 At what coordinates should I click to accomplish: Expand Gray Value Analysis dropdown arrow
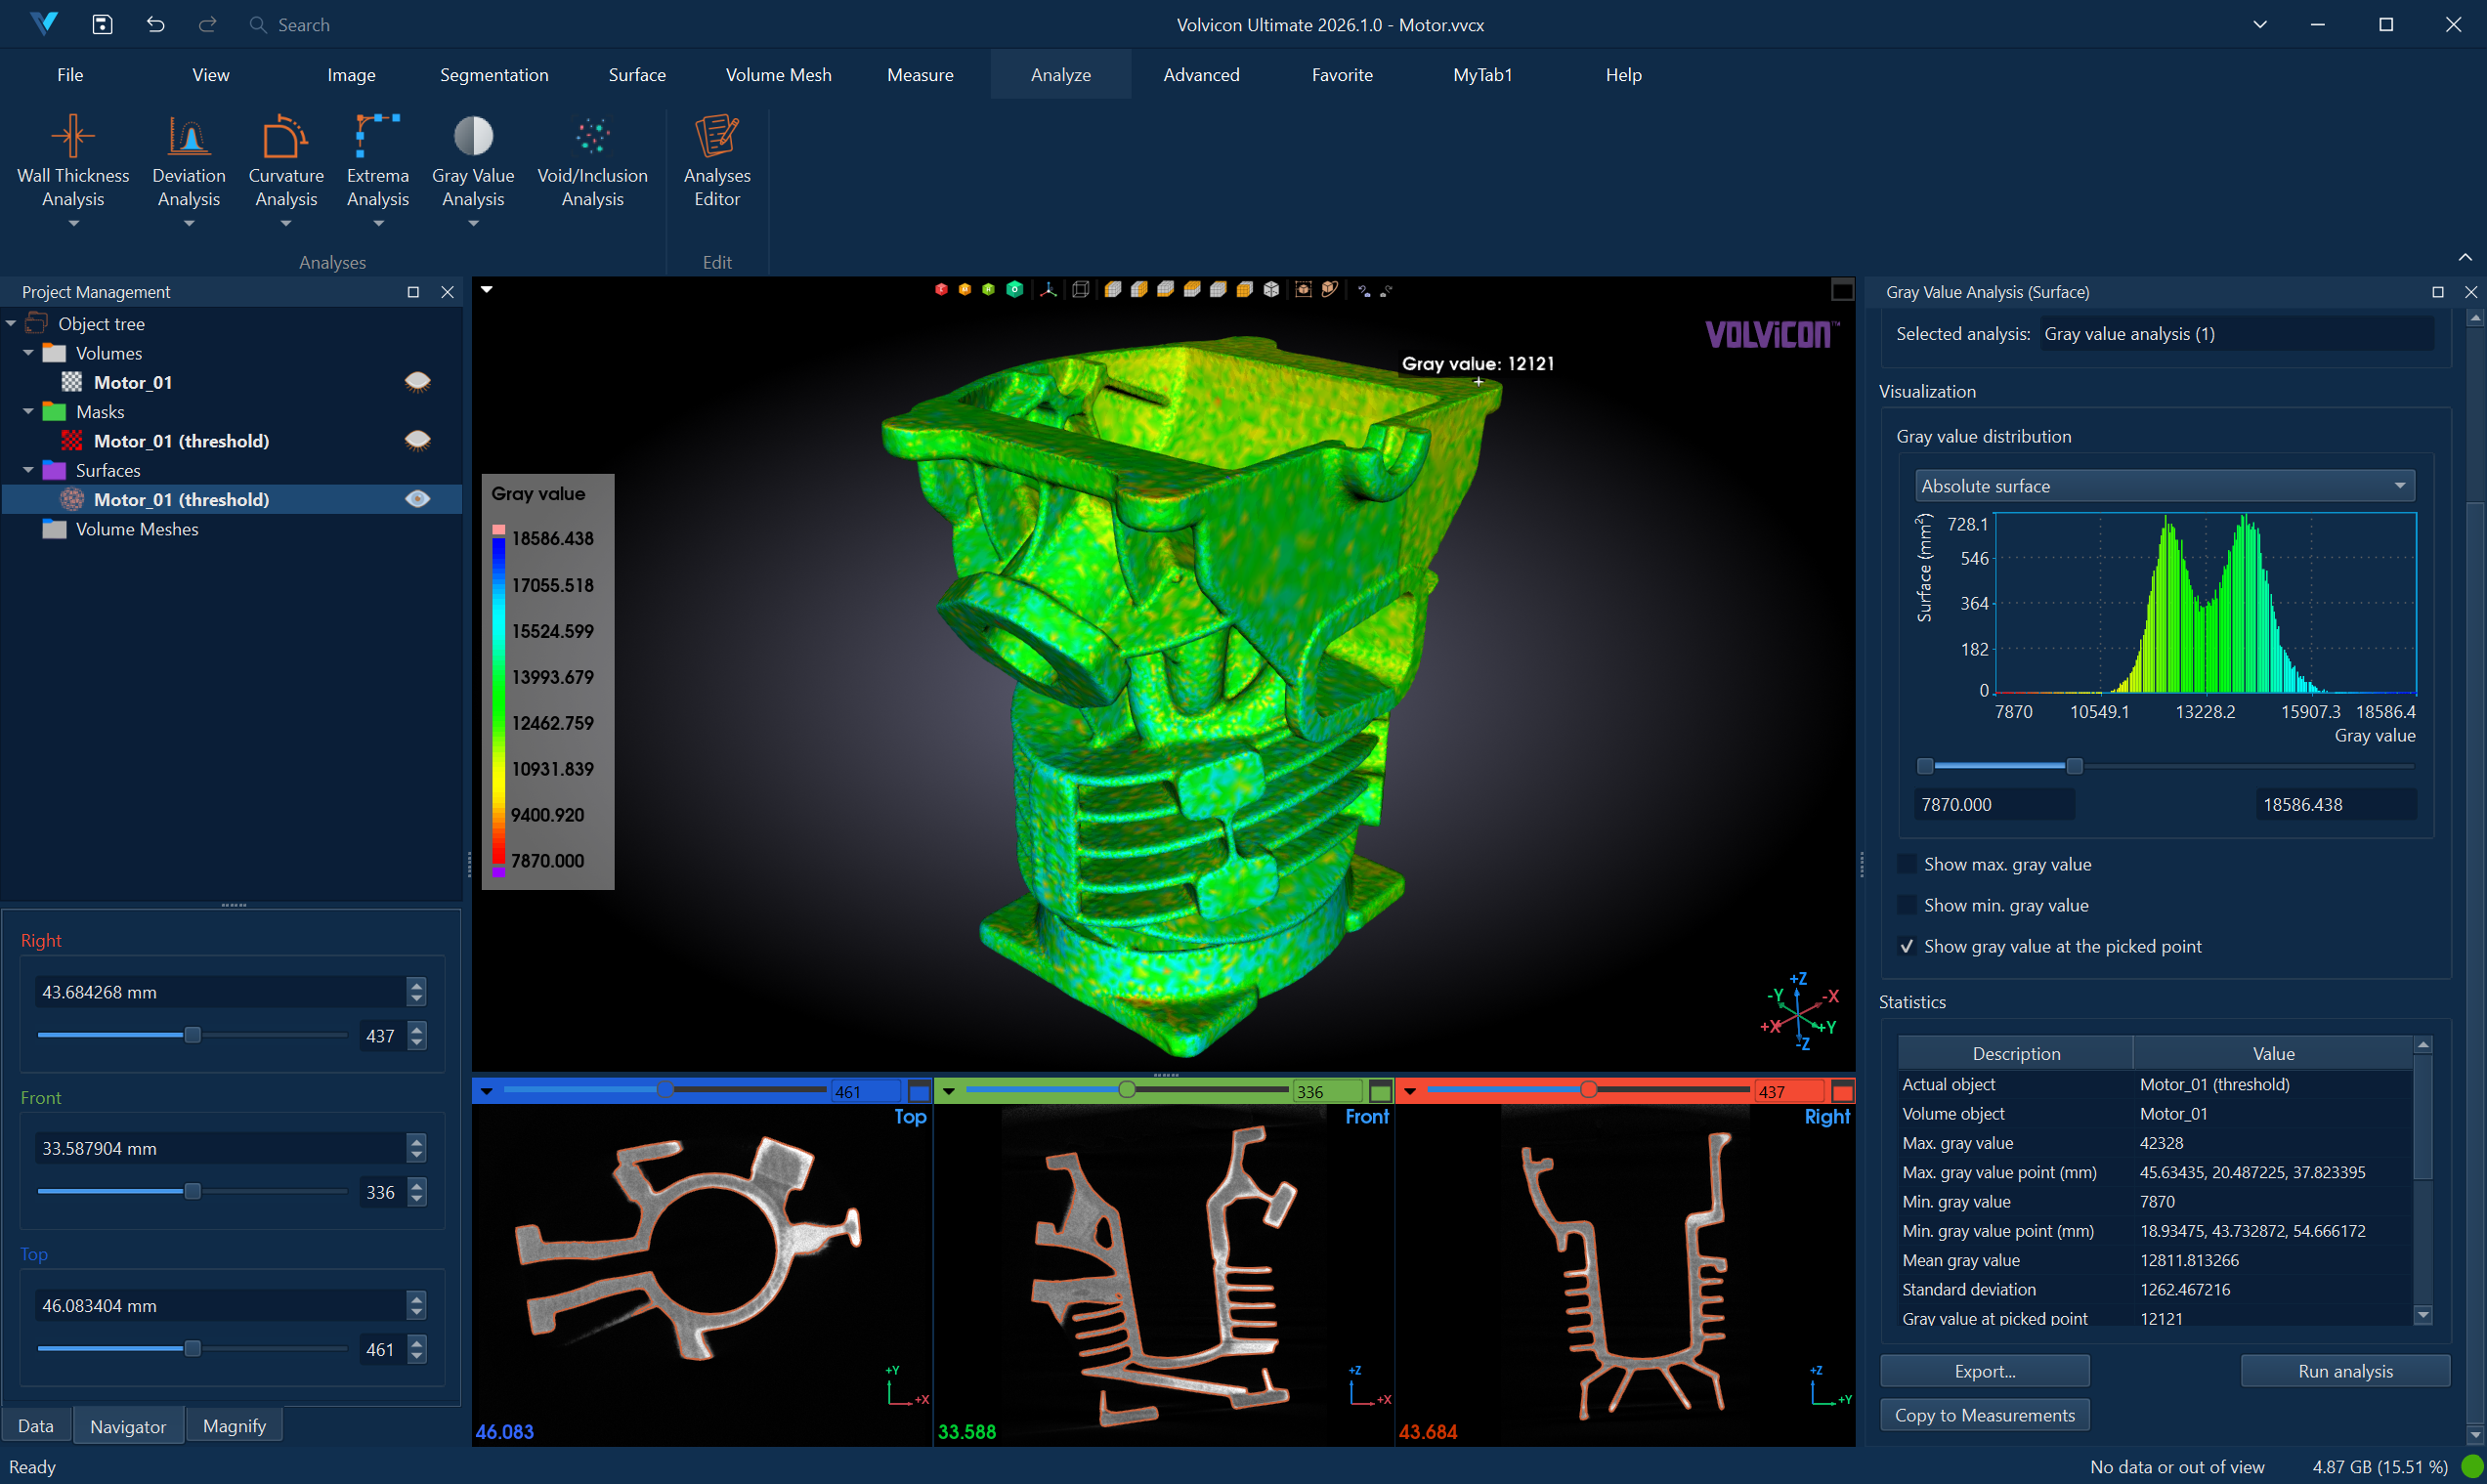[x=473, y=224]
